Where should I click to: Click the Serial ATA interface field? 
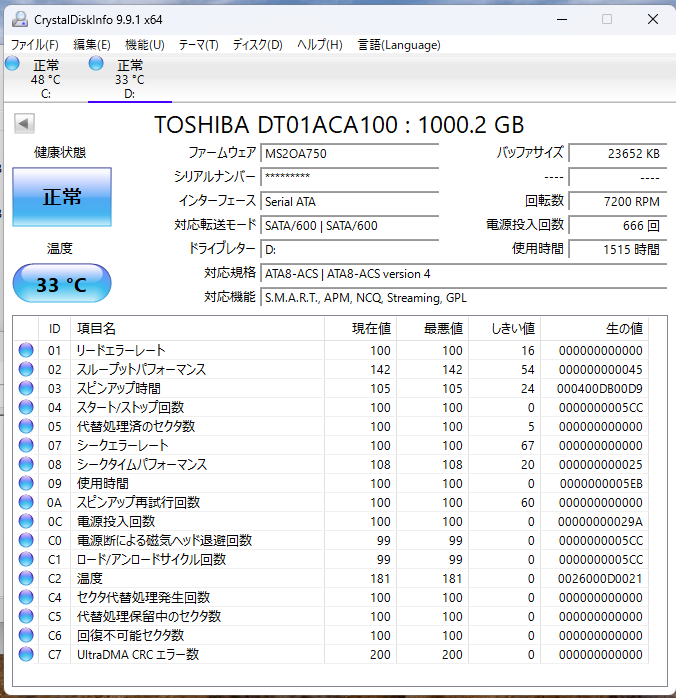350,202
